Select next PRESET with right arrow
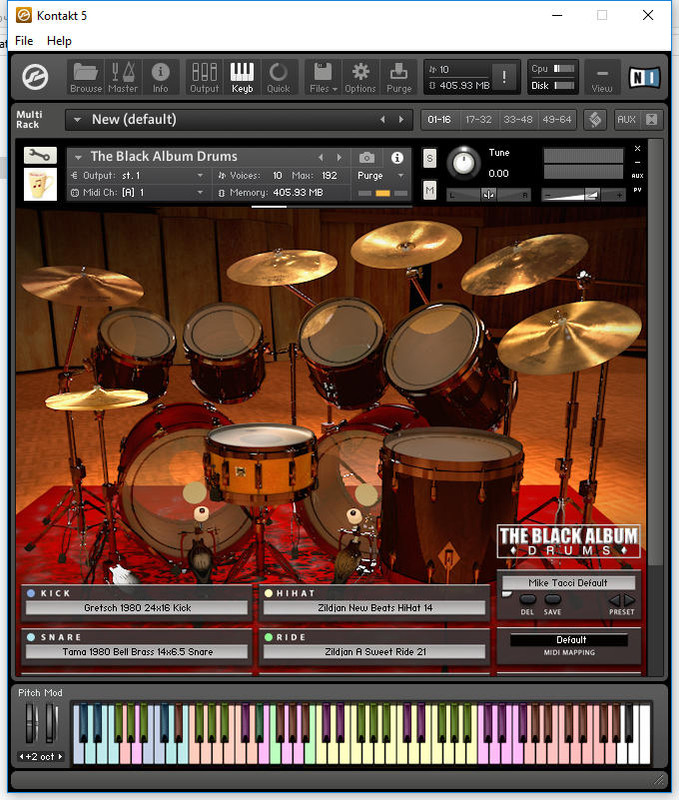Screen dimensions: 679x800 point(630,599)
